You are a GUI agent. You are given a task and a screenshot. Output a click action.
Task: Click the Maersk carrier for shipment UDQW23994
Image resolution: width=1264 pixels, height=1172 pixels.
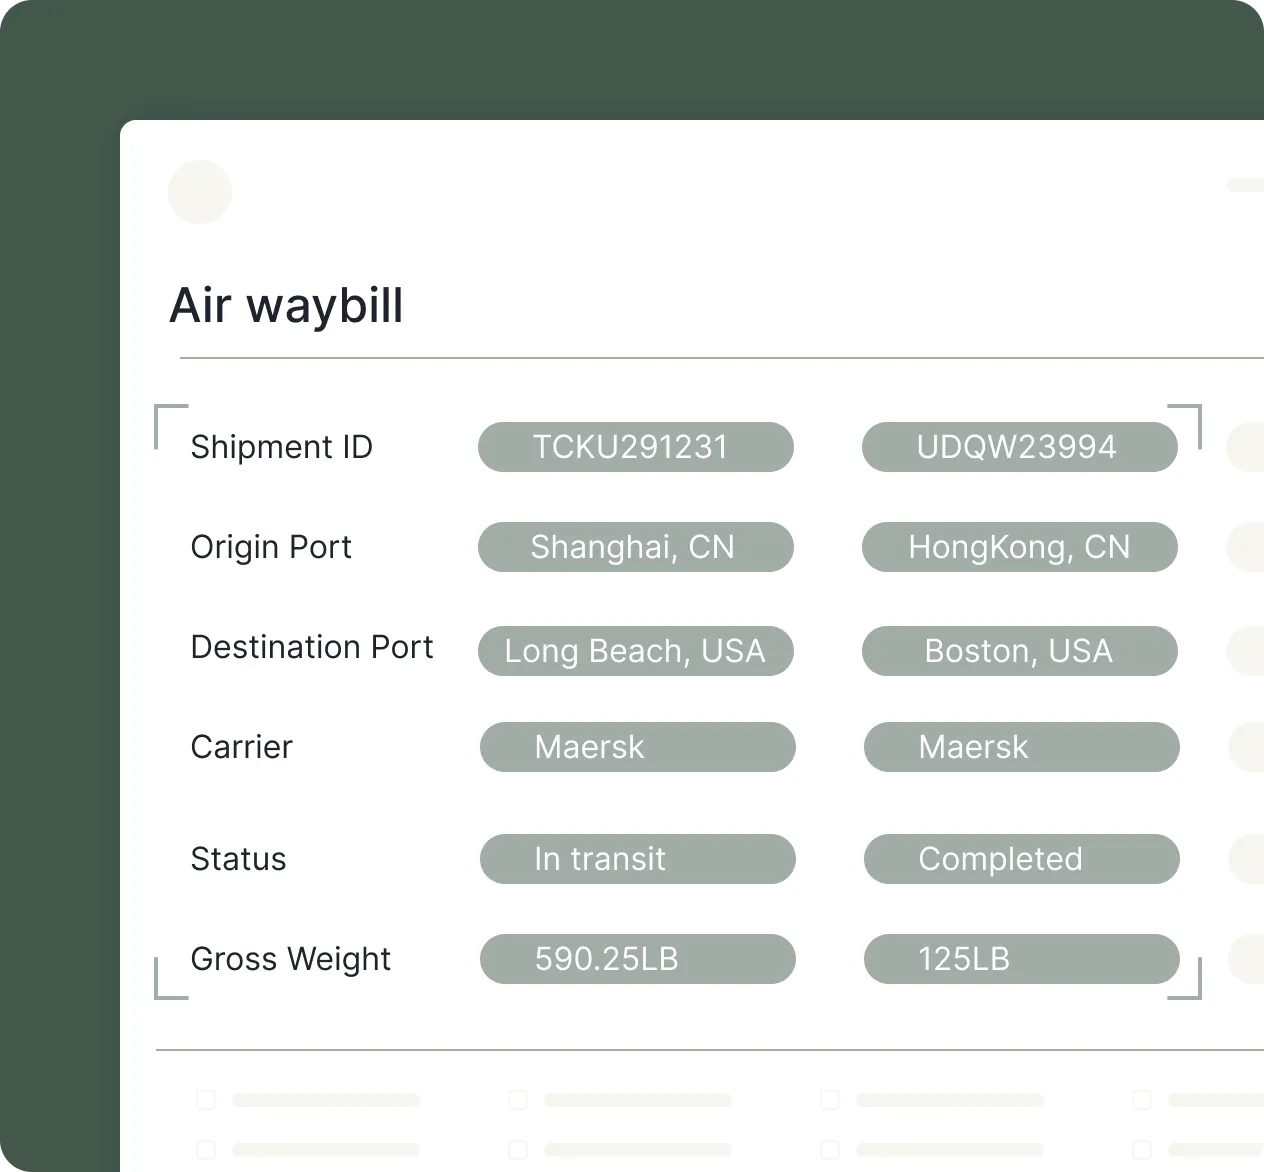pos(1021,747)
